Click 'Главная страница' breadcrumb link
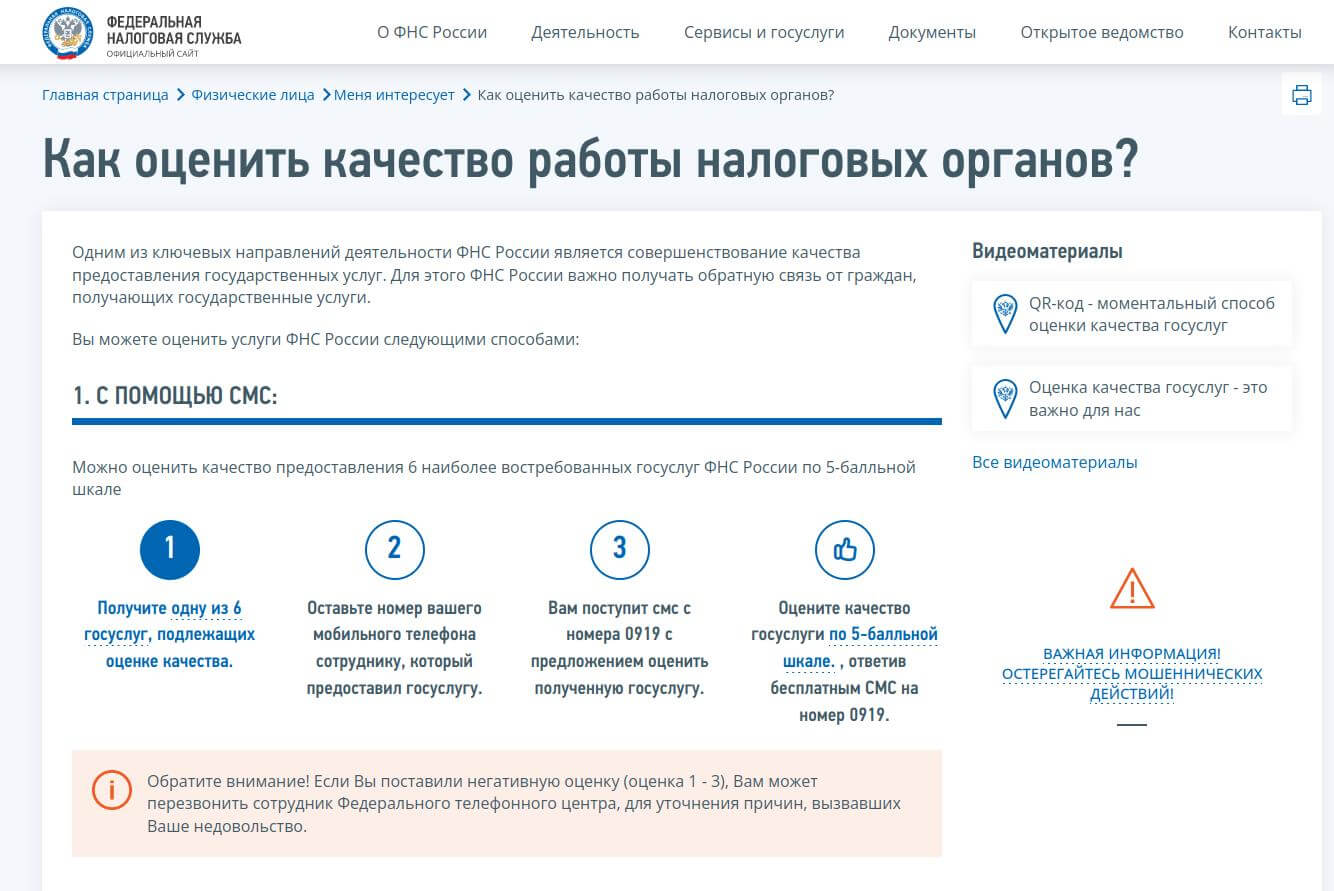Image resolution: width=1334 pixels, height=891 pixels. (105, 95)
